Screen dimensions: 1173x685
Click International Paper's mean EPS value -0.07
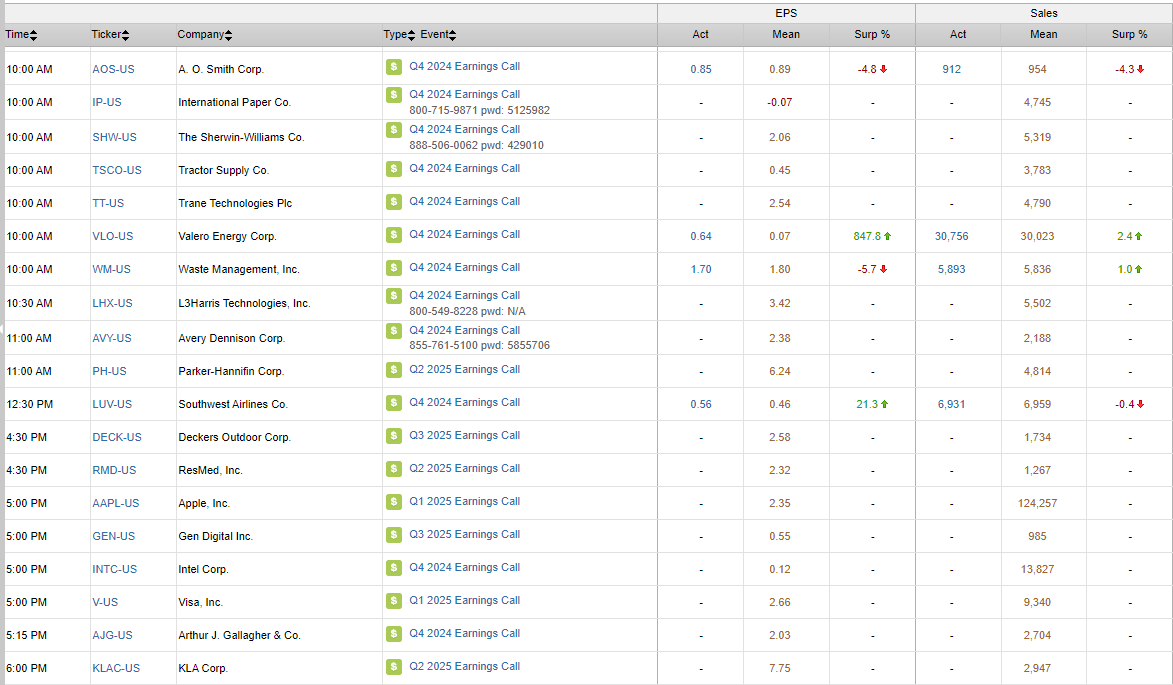coord(780,102)
